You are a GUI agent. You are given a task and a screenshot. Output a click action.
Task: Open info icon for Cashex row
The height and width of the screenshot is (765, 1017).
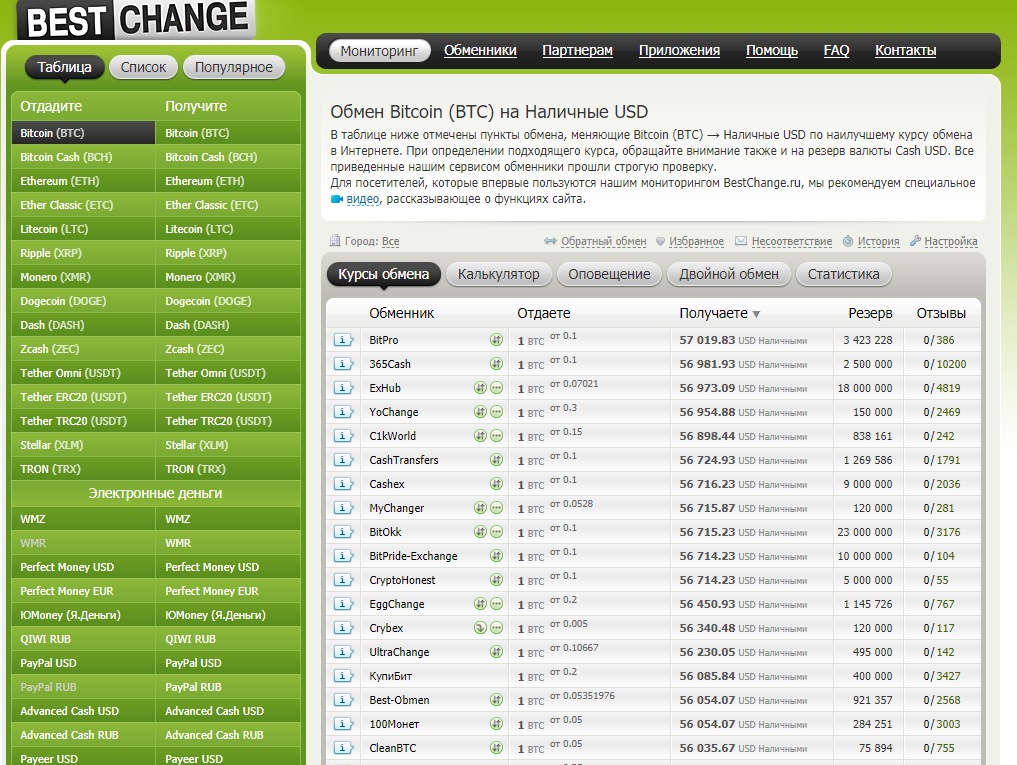click(x=343, y=484)
